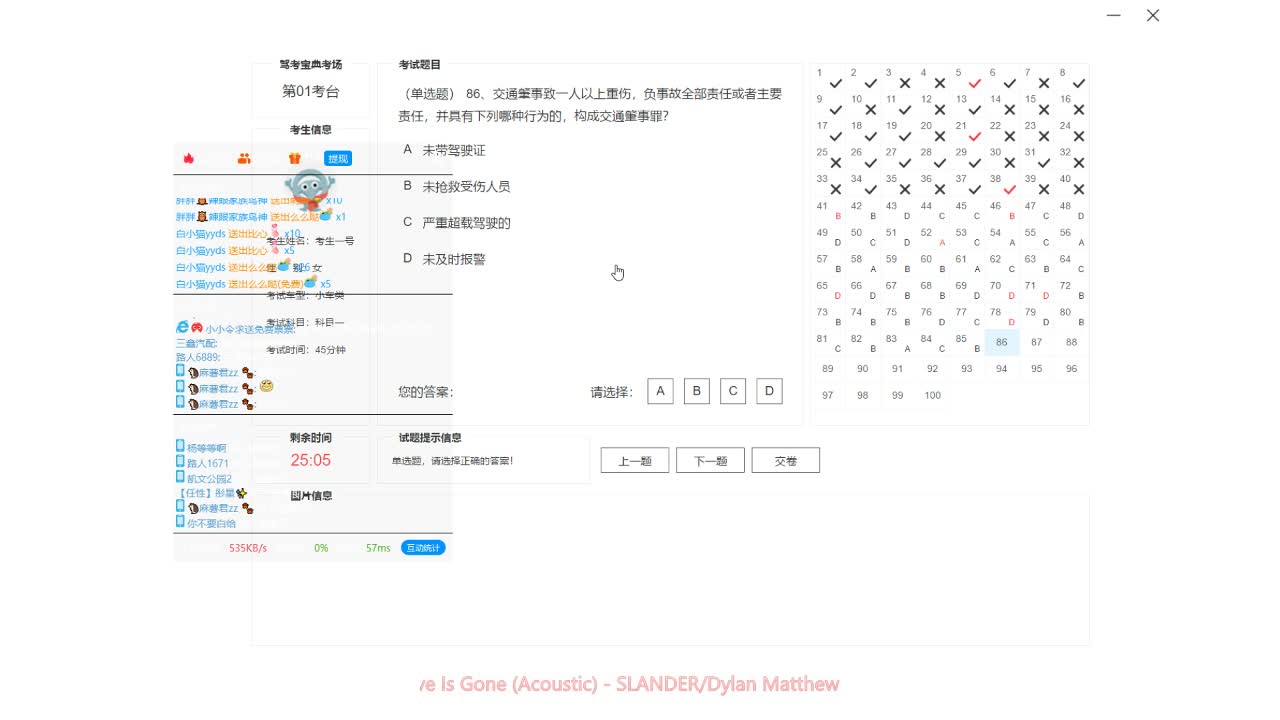1280x720 pixels.
Task: Open question 52 answered A in red
Action: (932, 237)
